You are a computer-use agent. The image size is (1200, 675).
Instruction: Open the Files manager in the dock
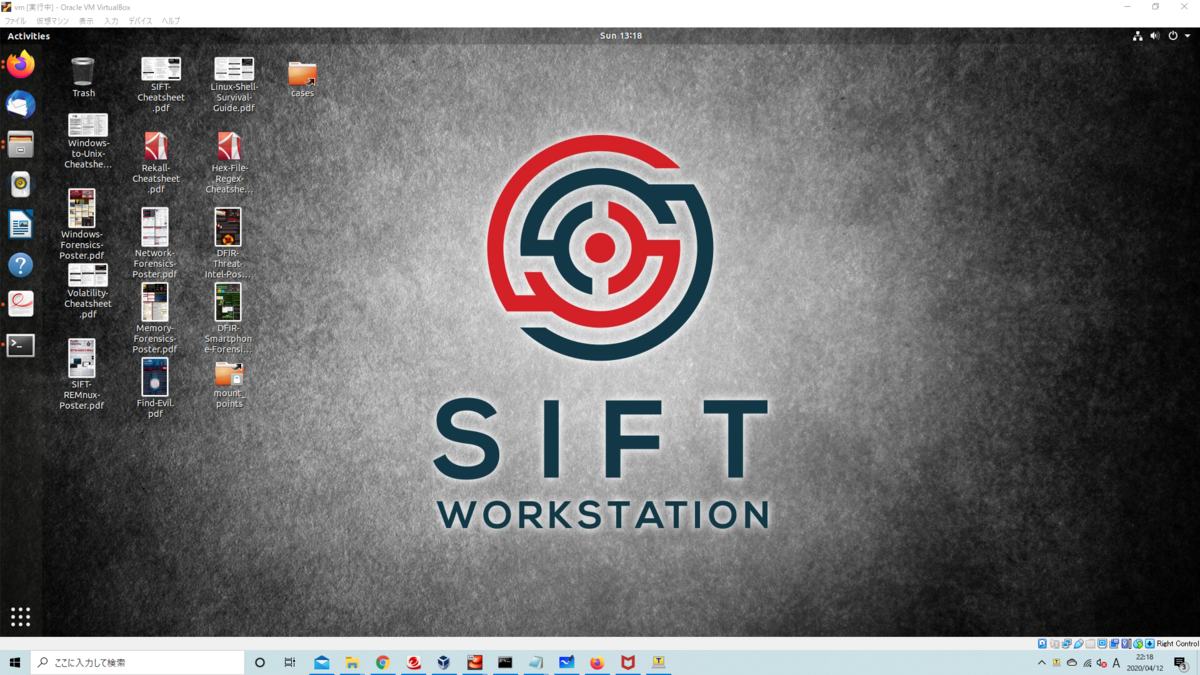click(x=21, y=145)
